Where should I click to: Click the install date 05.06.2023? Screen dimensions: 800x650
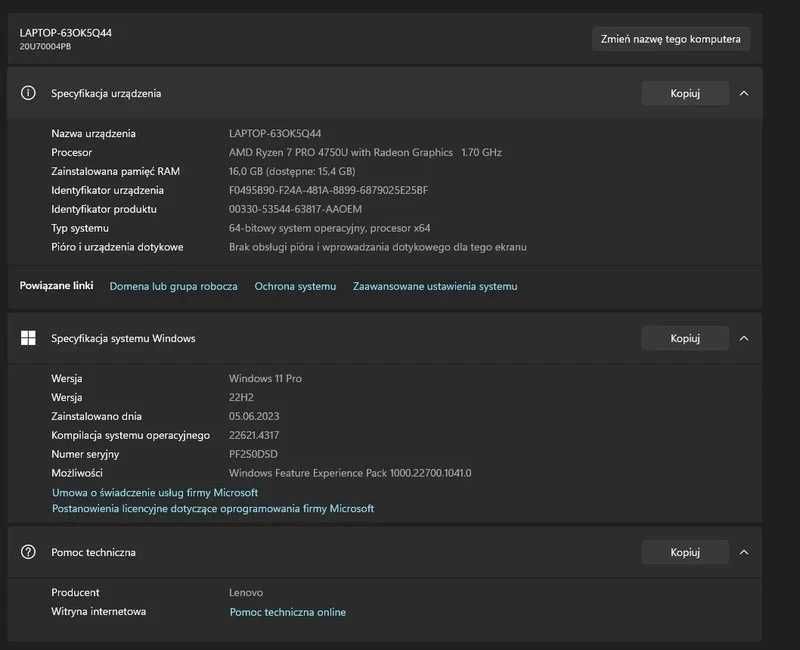click(254, 416)
